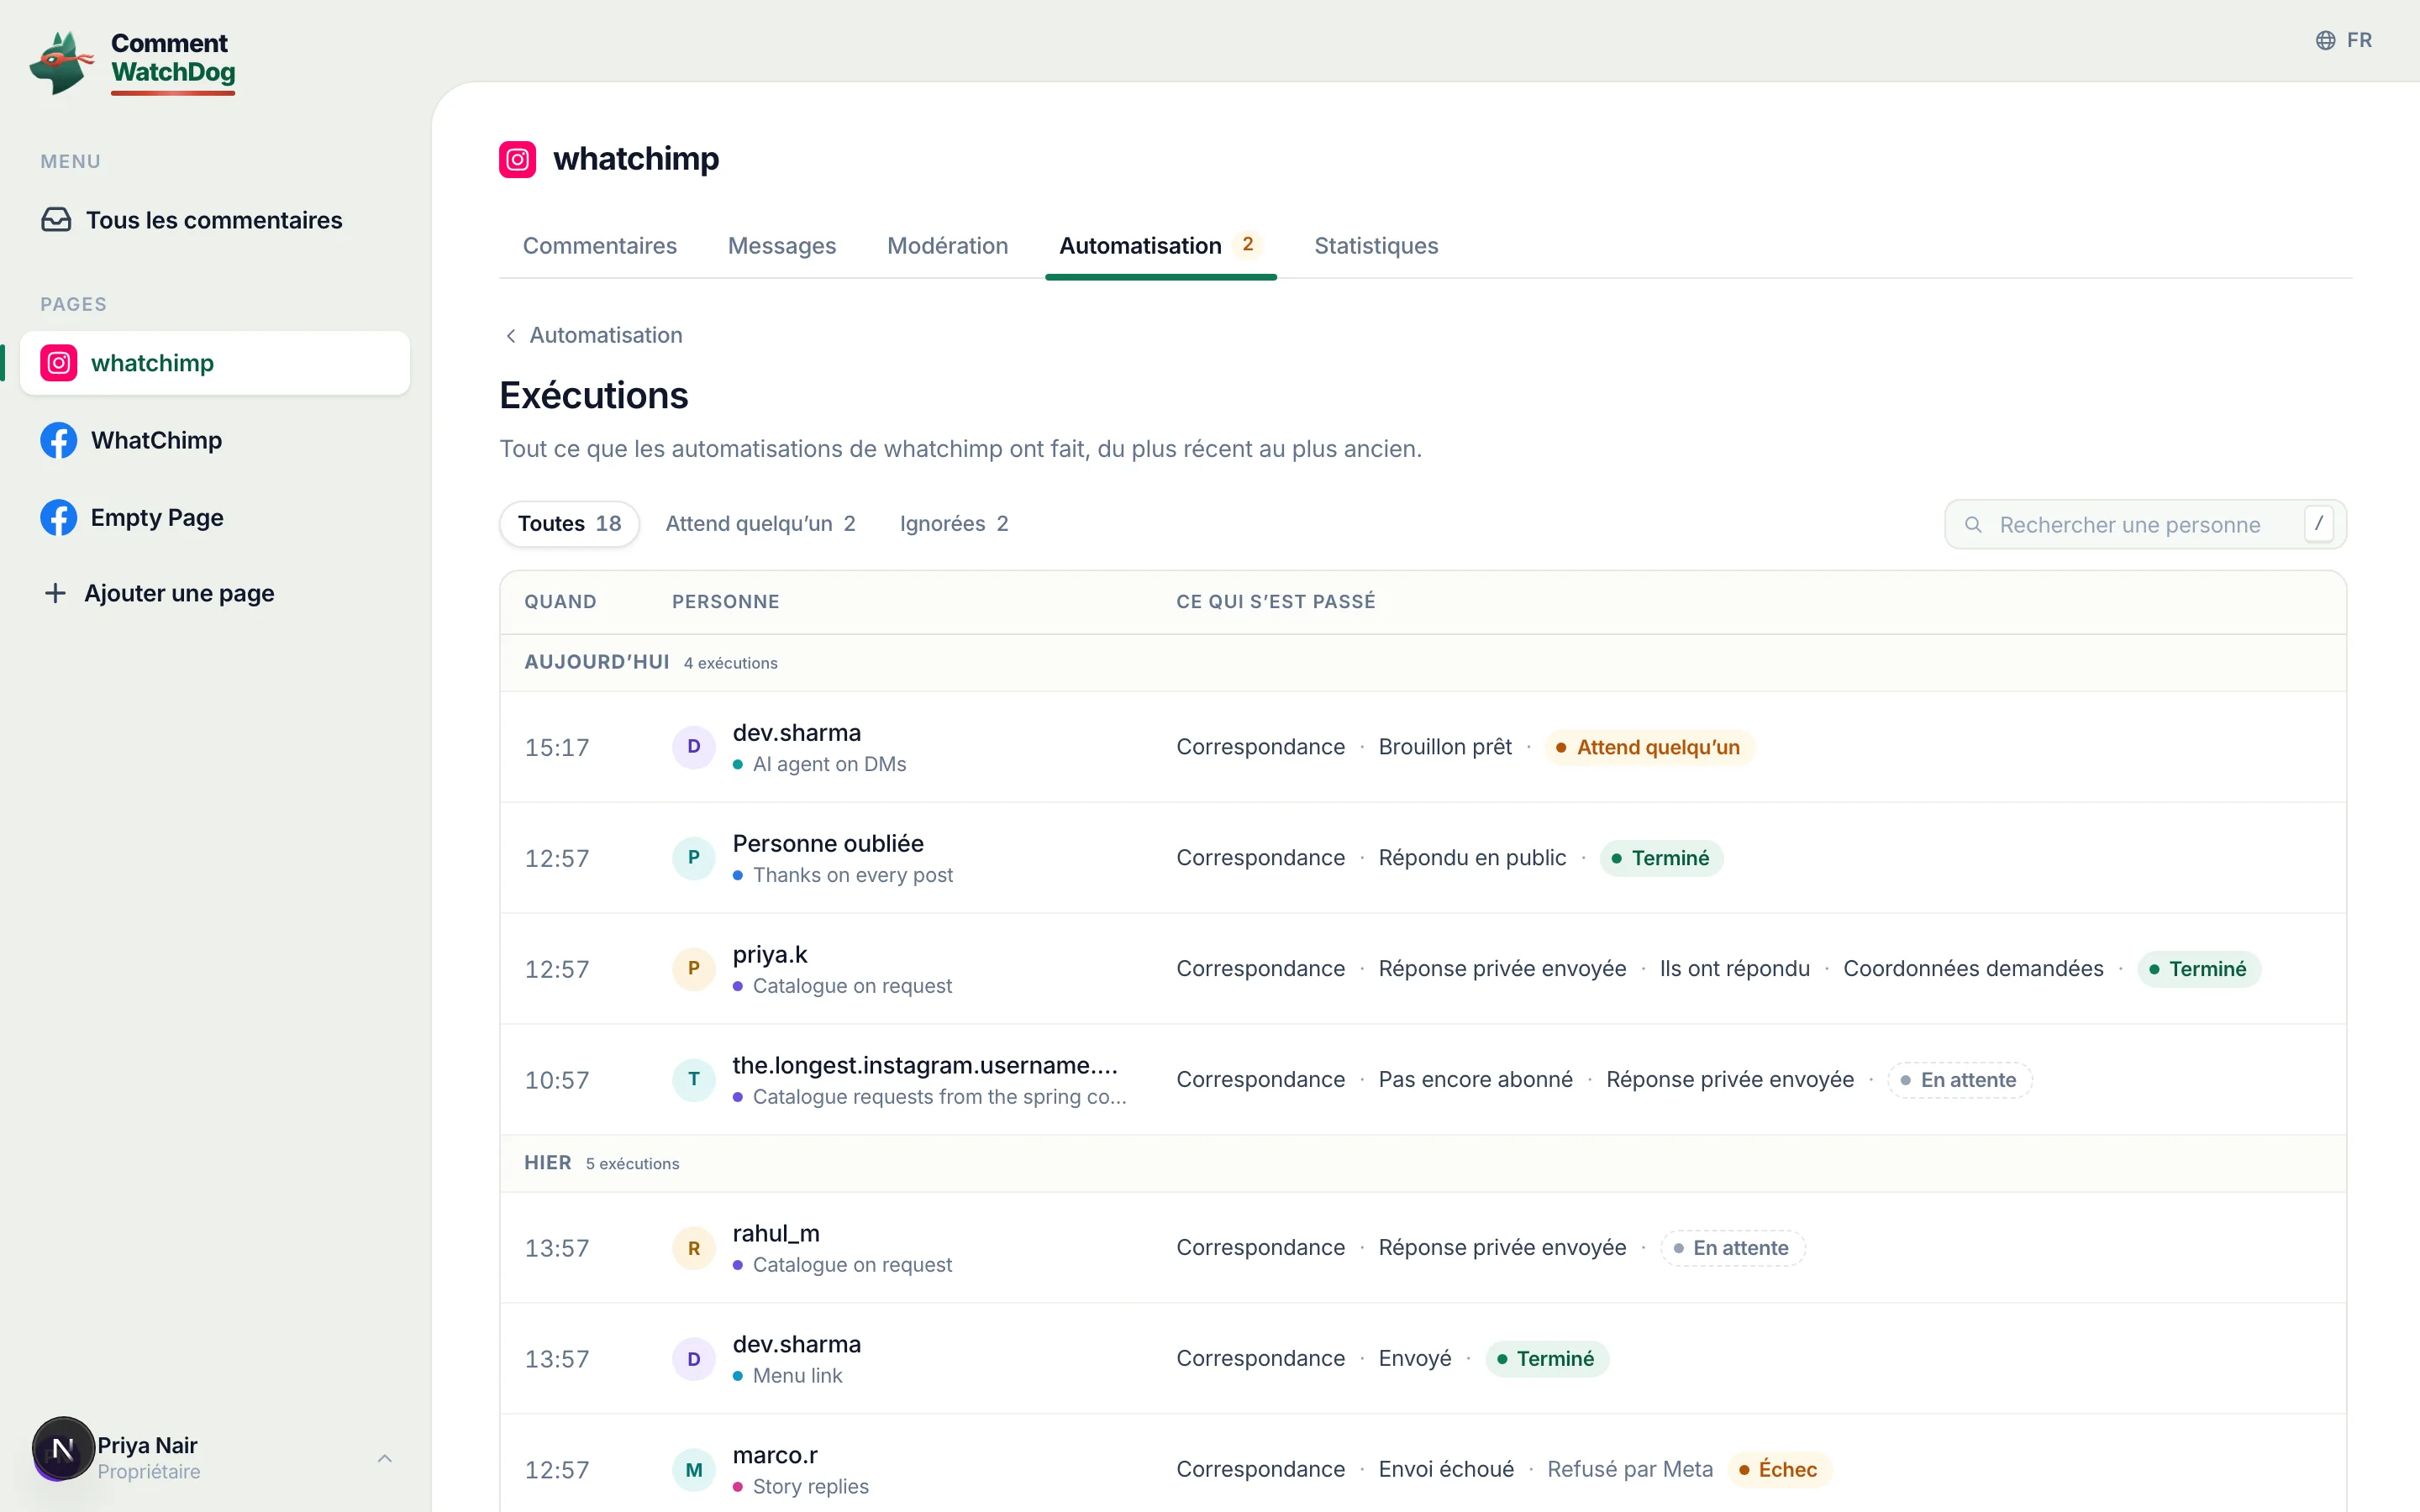Click avatar P for priya.k
Viewport: 2420px width, 1512px height.
[x=694, y=969]
